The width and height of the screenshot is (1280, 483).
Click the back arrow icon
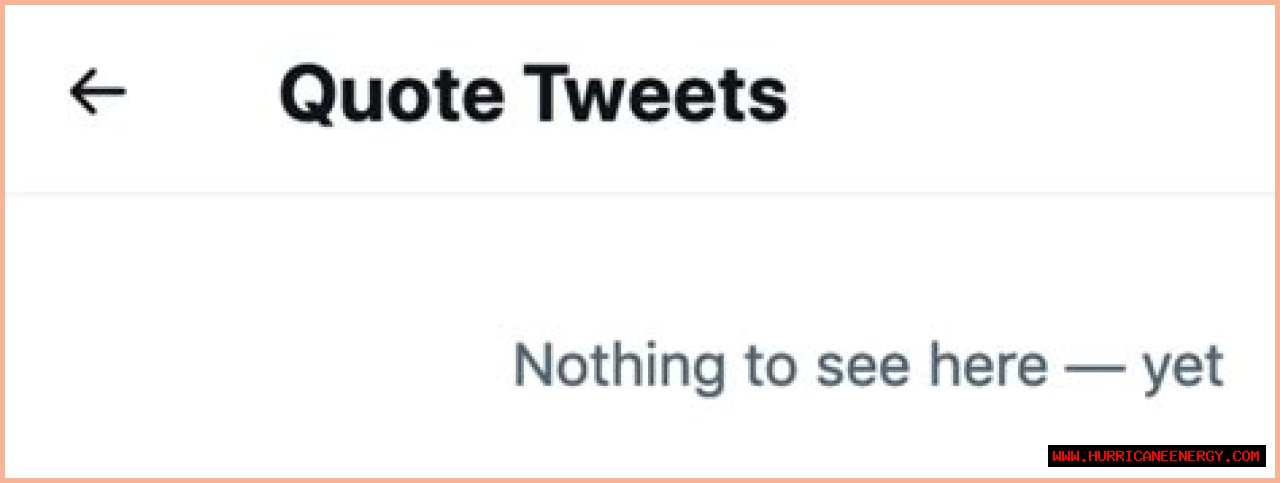pos(98,92)
